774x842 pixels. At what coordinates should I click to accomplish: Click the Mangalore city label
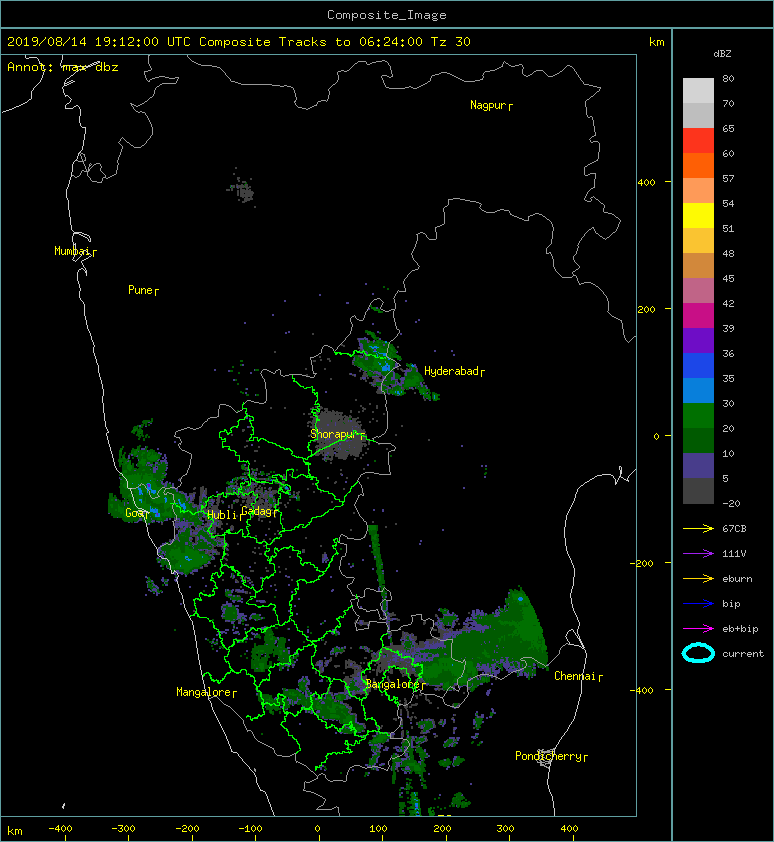pos(206,692)
